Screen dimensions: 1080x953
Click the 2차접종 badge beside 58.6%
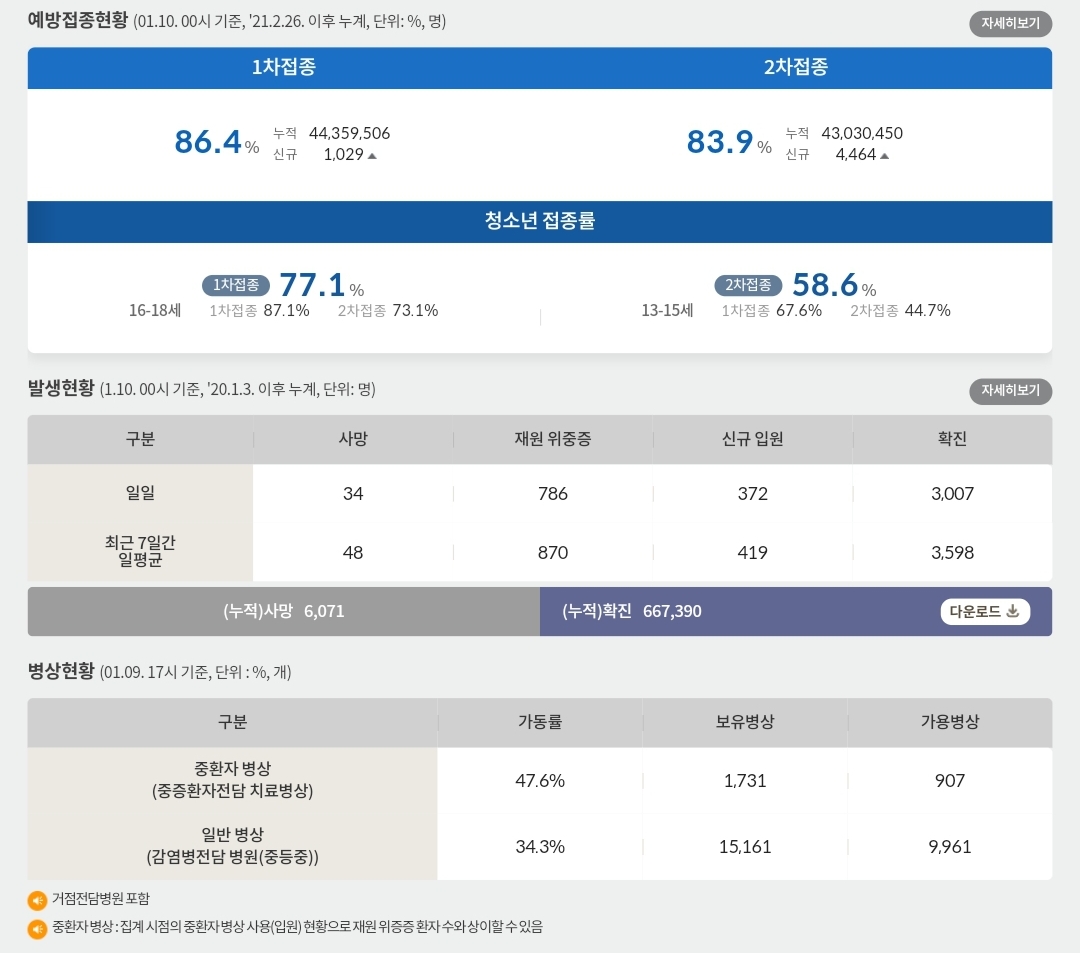[x=748, y=285]
